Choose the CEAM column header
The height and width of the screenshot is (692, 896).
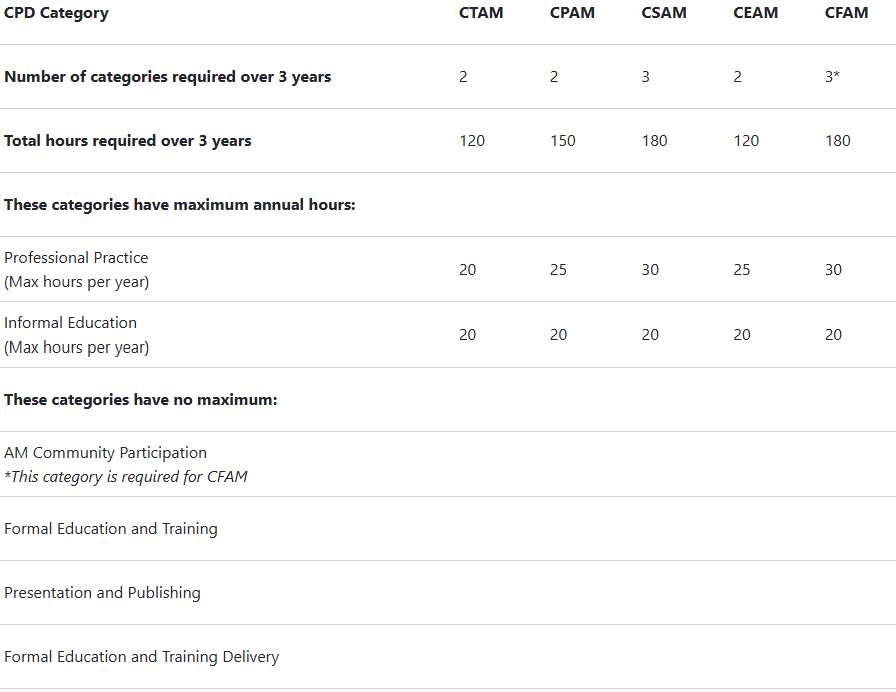[755, 13]
